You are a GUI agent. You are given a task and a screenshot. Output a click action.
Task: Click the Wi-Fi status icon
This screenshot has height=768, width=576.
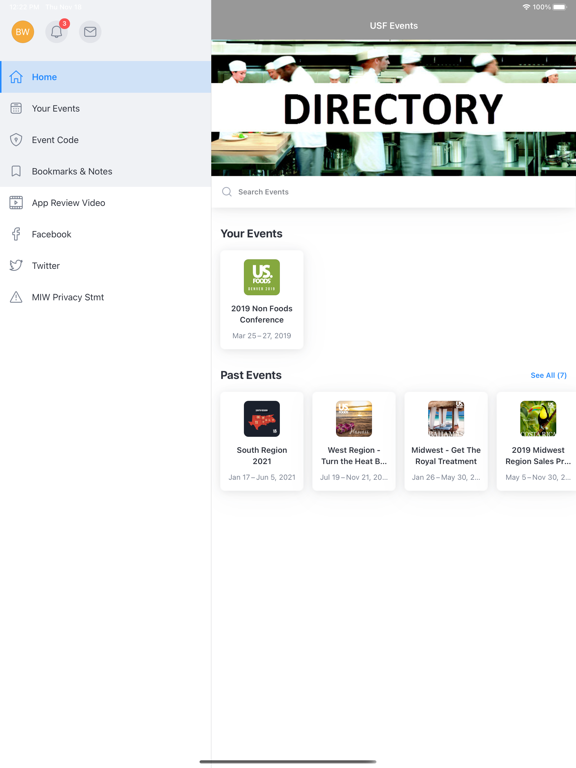(527, 7)
